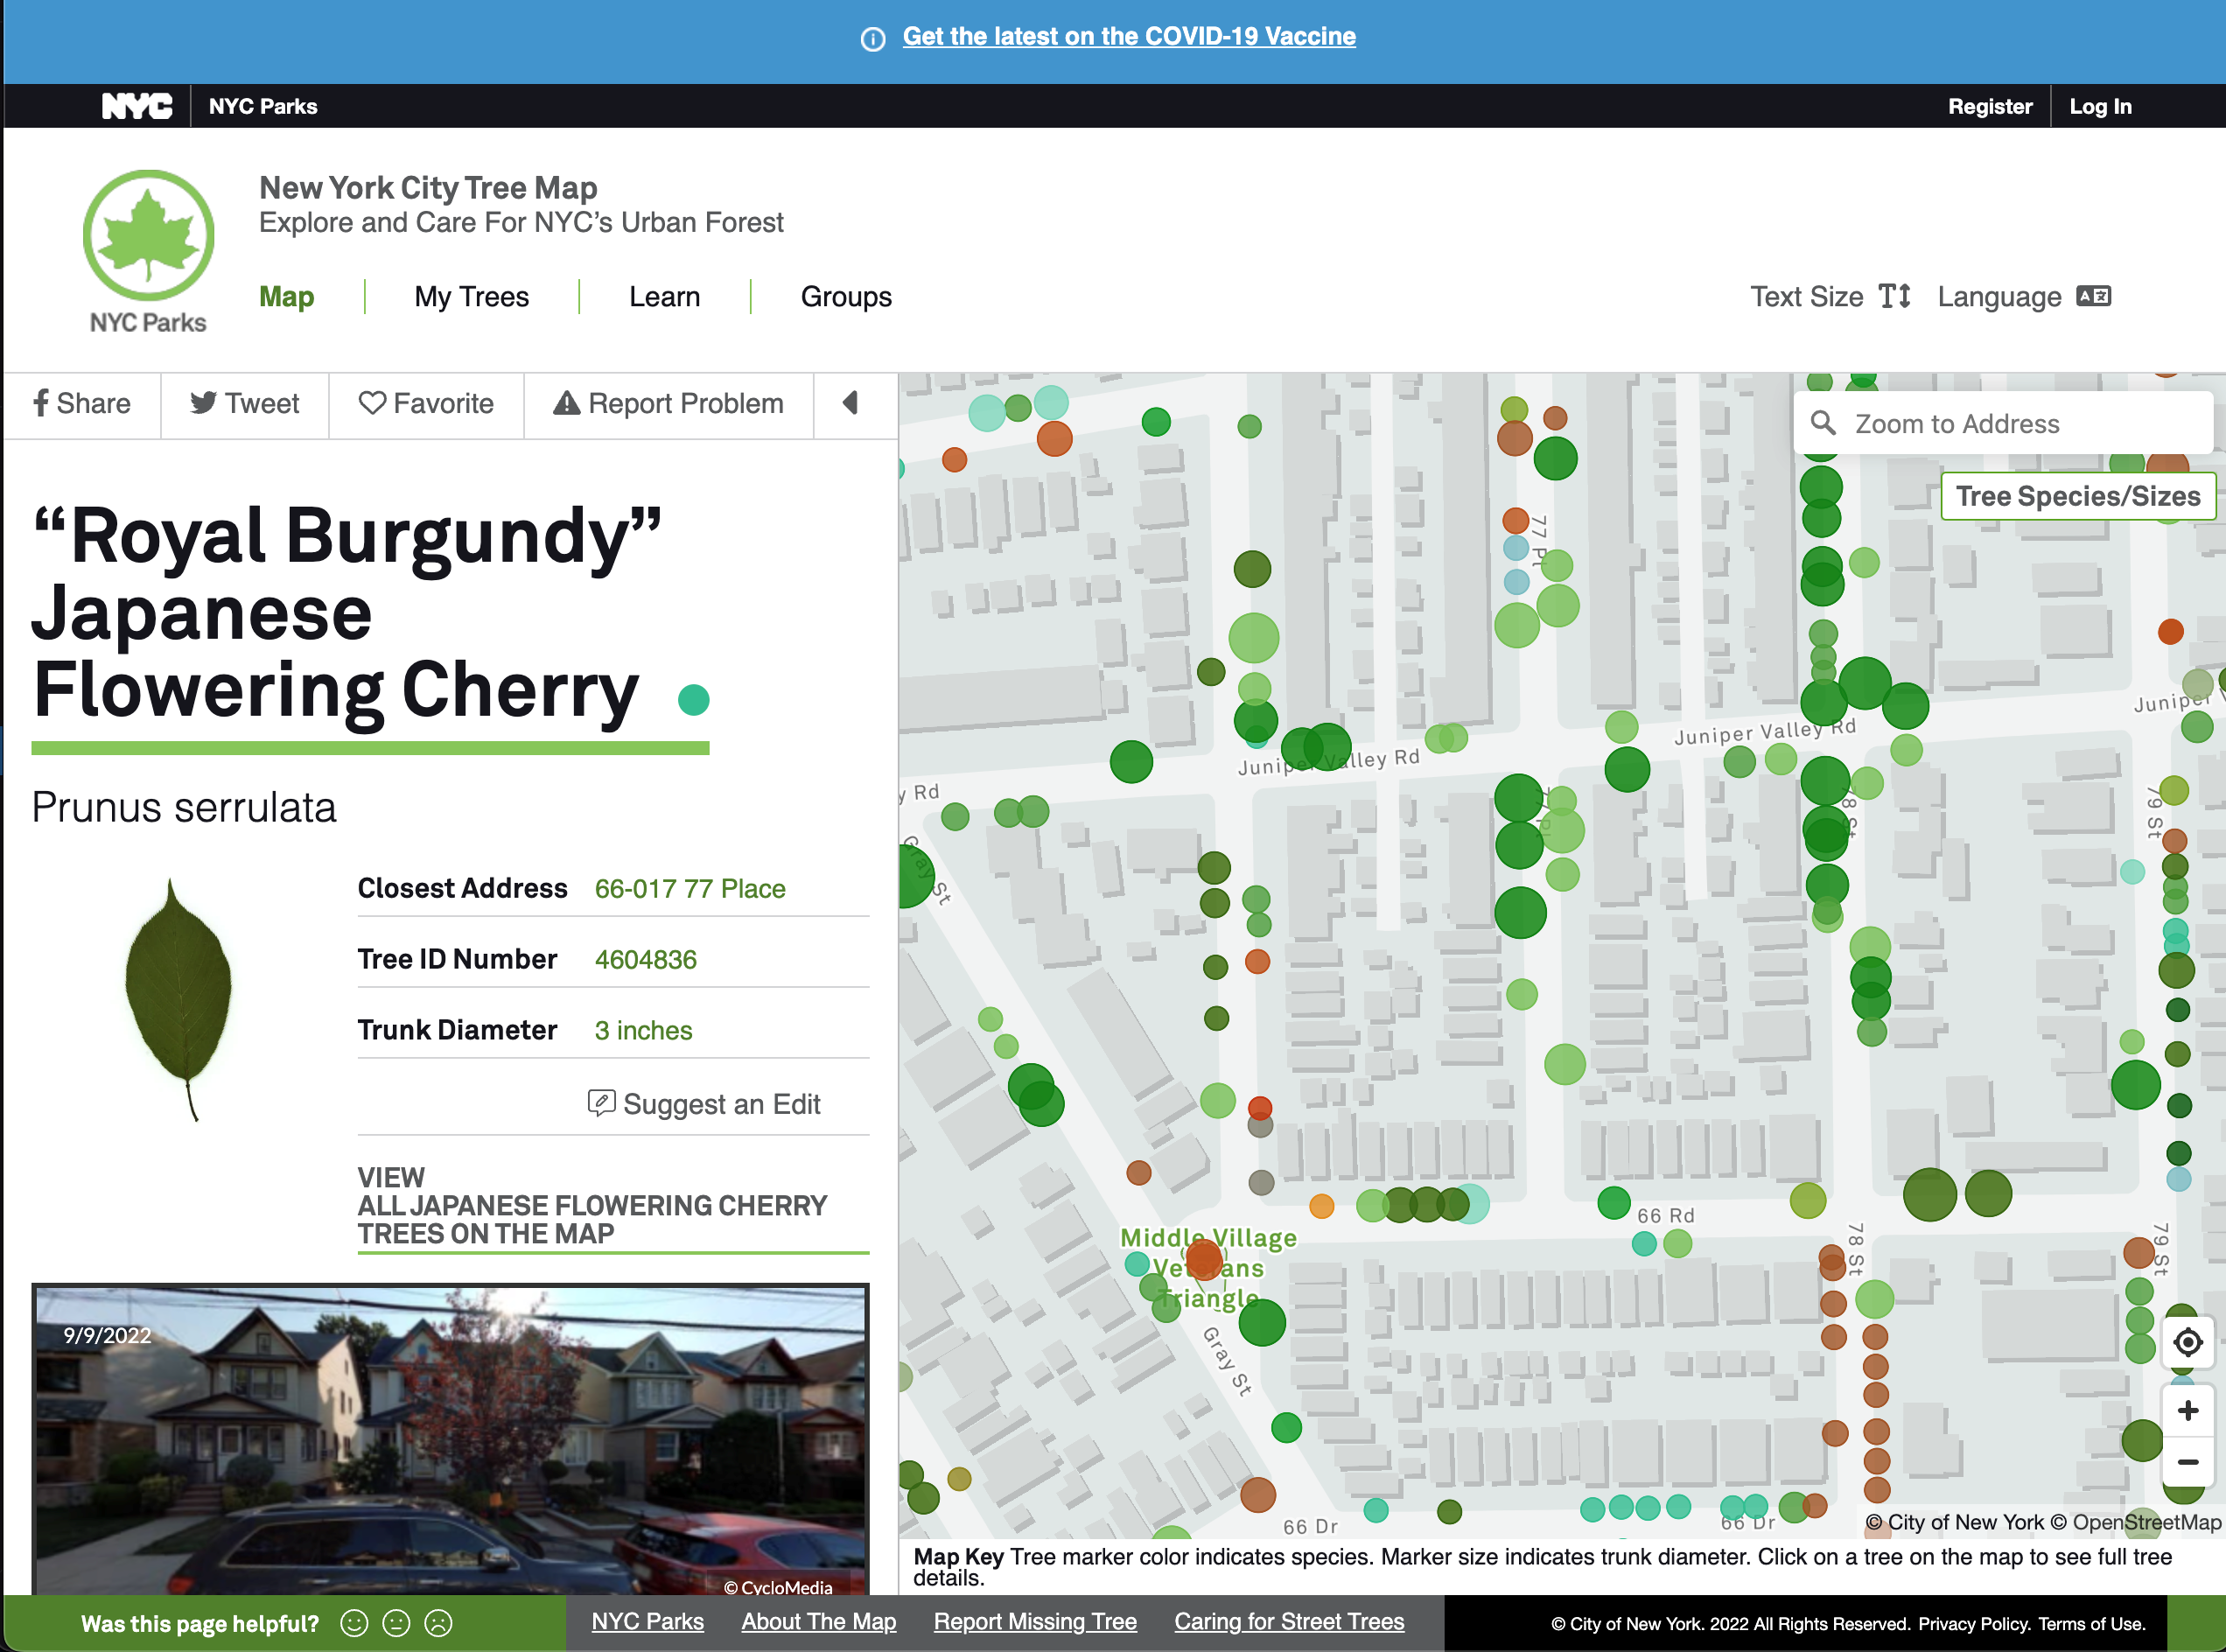The image size is (2226, 1652).
Task: Click the Facebook Share icon button
Action: point(41,403)
